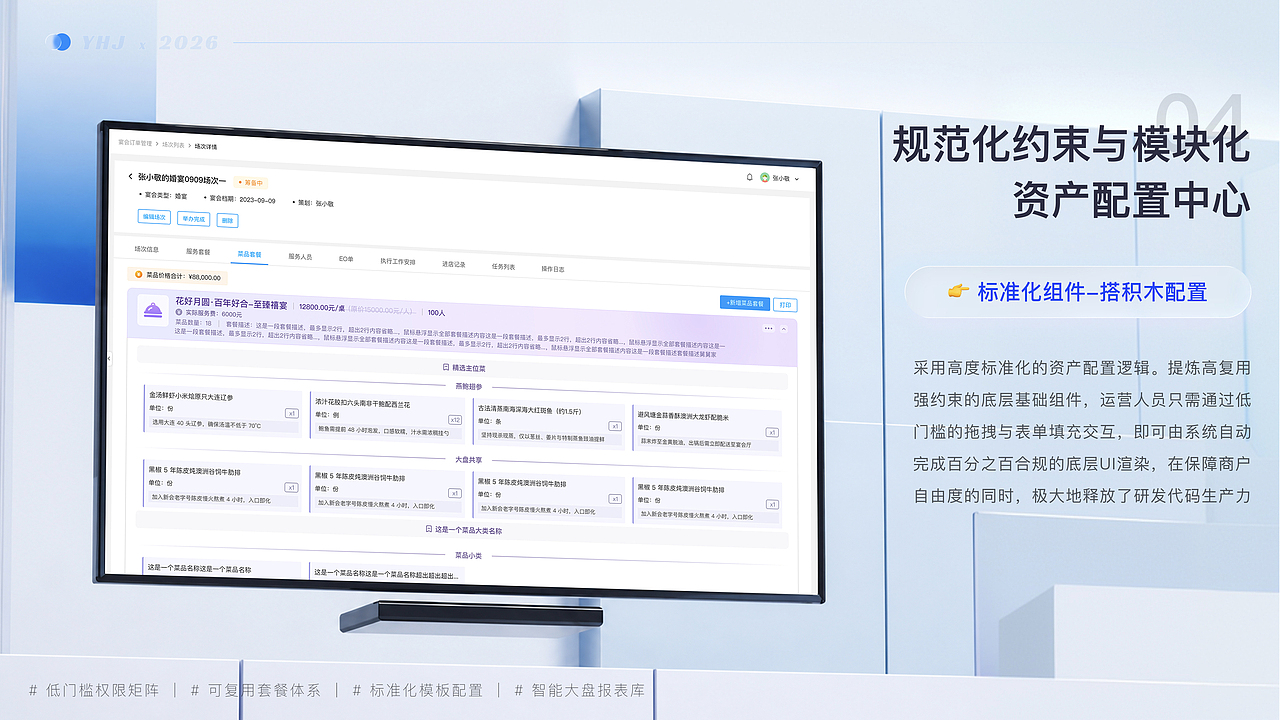Switch to the 任务列表 tab
Image resolution: width=1280 pixels, height=720 pixels.
(503, 266)
